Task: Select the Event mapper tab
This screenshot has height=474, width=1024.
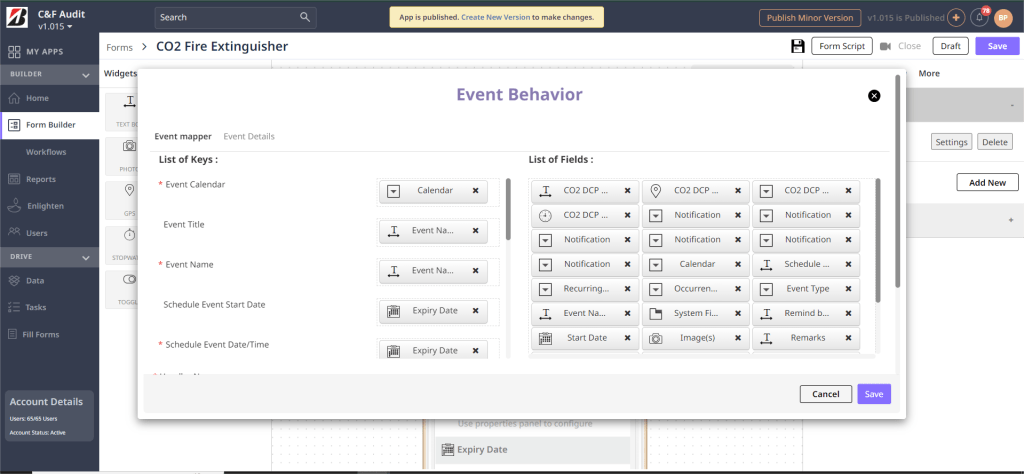Action: tap(182, 136)
